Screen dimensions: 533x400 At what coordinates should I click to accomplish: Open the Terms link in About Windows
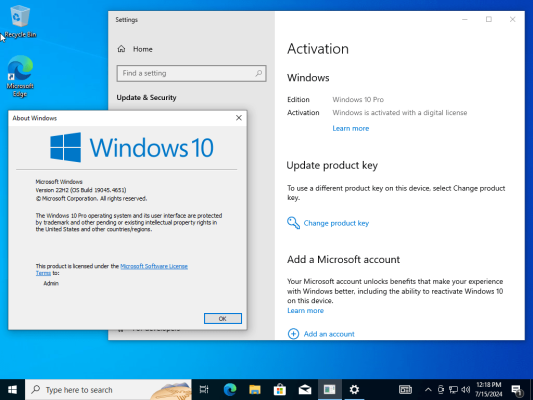pos(43,273)
